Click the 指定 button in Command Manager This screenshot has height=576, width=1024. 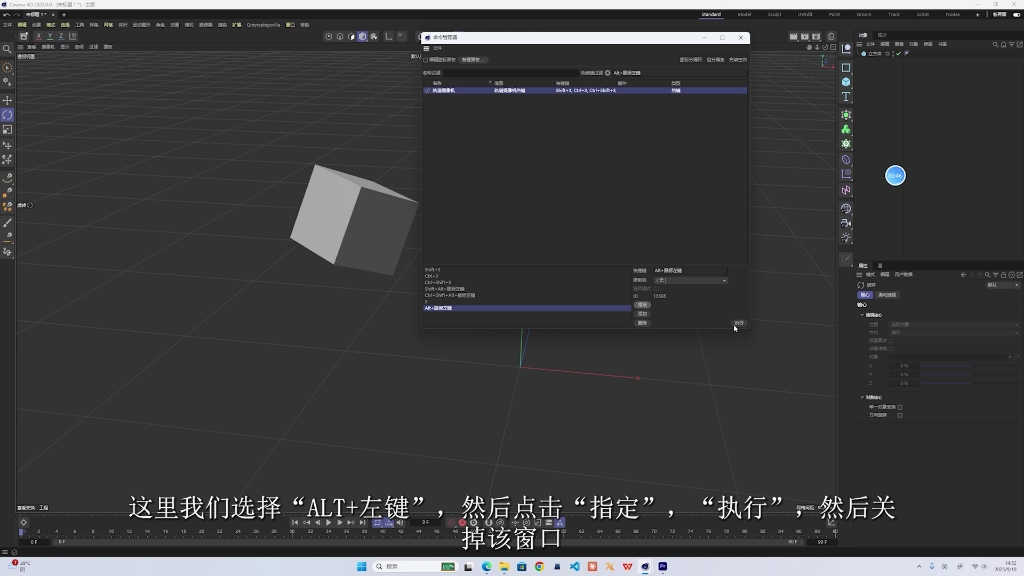642,305
